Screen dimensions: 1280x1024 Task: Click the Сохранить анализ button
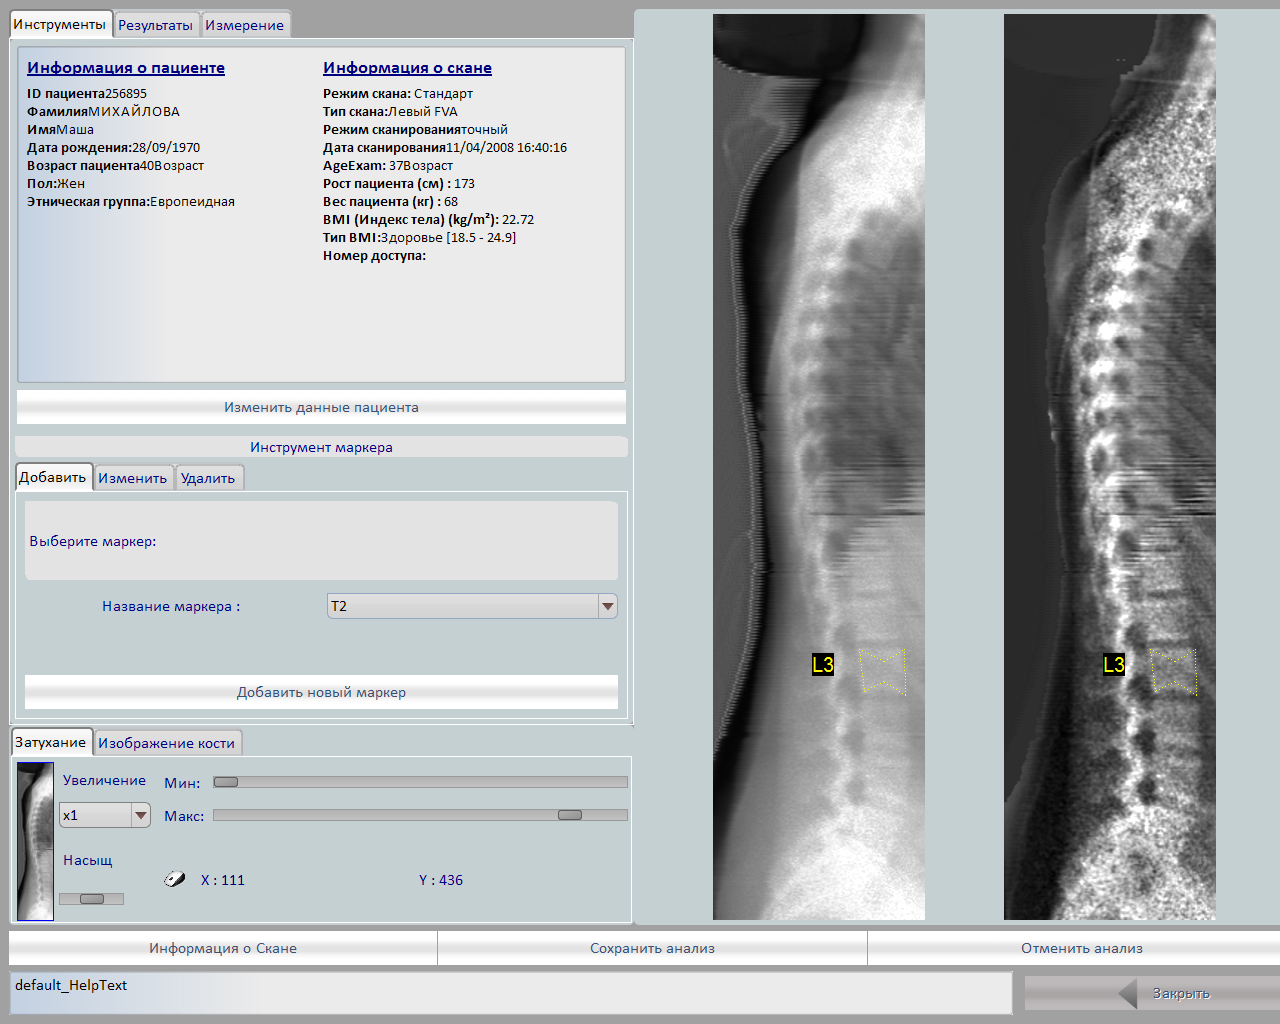(652, 948)
